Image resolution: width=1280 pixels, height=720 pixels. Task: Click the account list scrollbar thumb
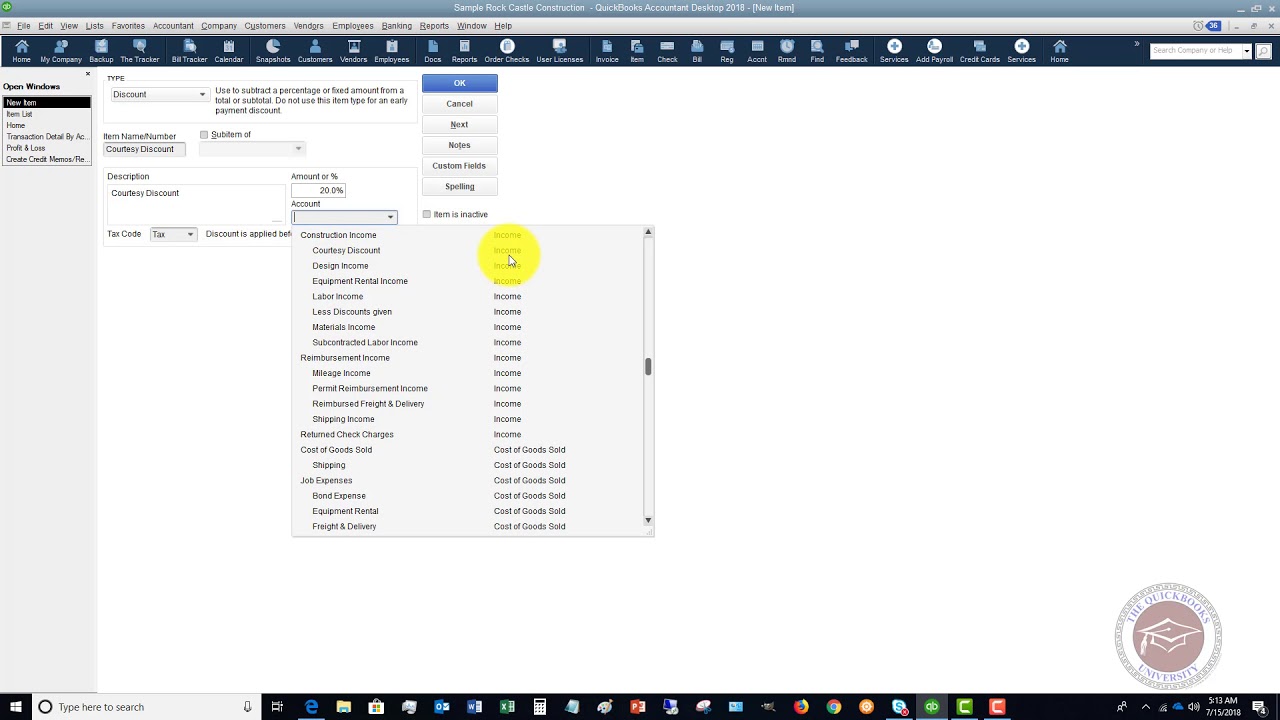click(x=648, y=367)
